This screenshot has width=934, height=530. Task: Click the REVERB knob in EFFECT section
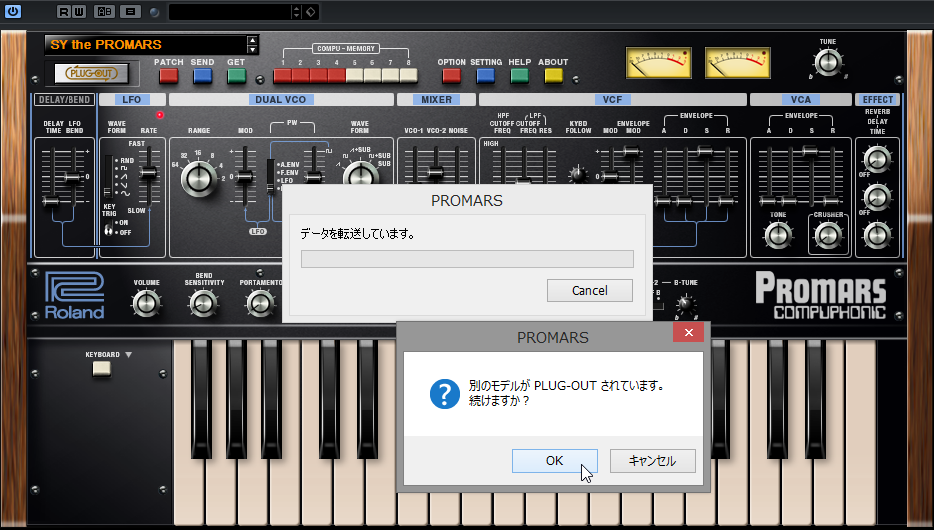pos(877,159)
